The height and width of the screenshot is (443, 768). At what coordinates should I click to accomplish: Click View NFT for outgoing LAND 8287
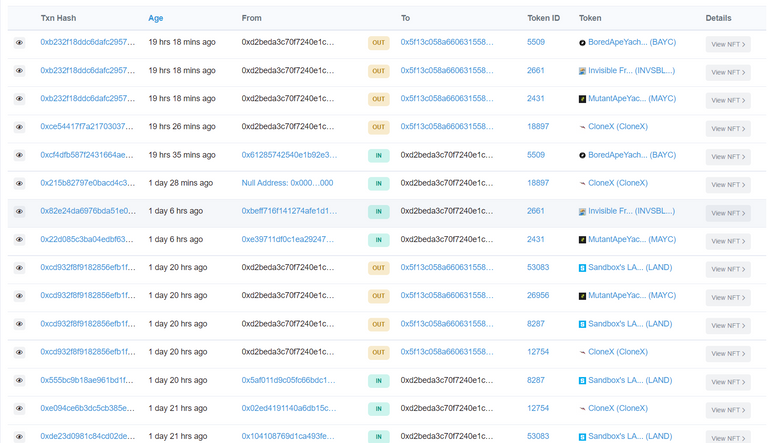[x=728, y=325]
